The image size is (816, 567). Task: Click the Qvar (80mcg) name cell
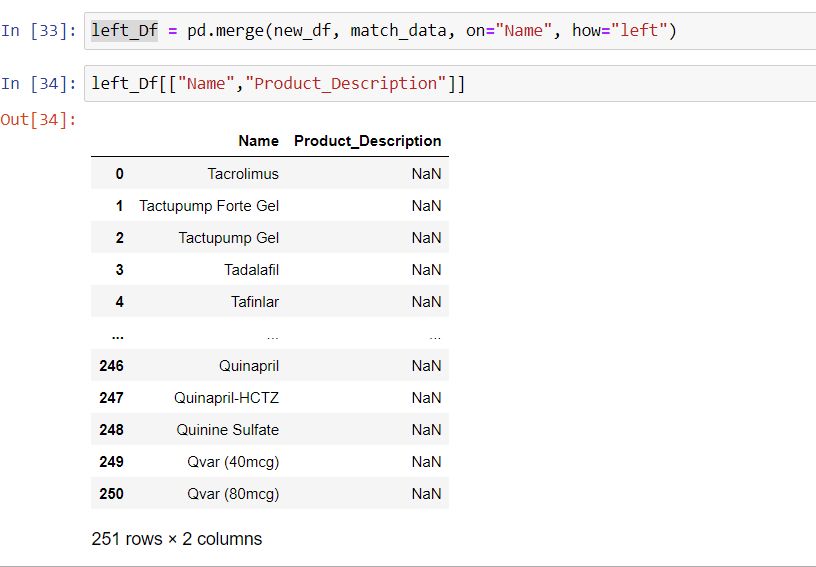pyautogui.click(x=233, y=494)
